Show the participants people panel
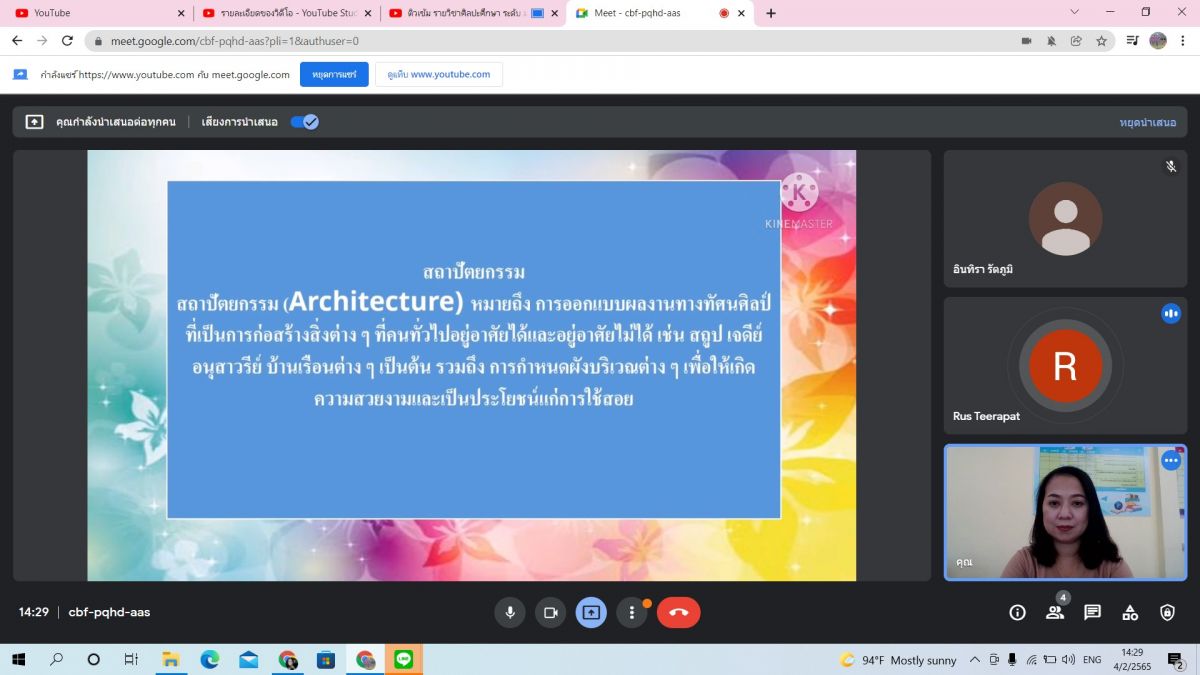The width and height of the screenshot is (1200, 675). tap(1055, 612)
